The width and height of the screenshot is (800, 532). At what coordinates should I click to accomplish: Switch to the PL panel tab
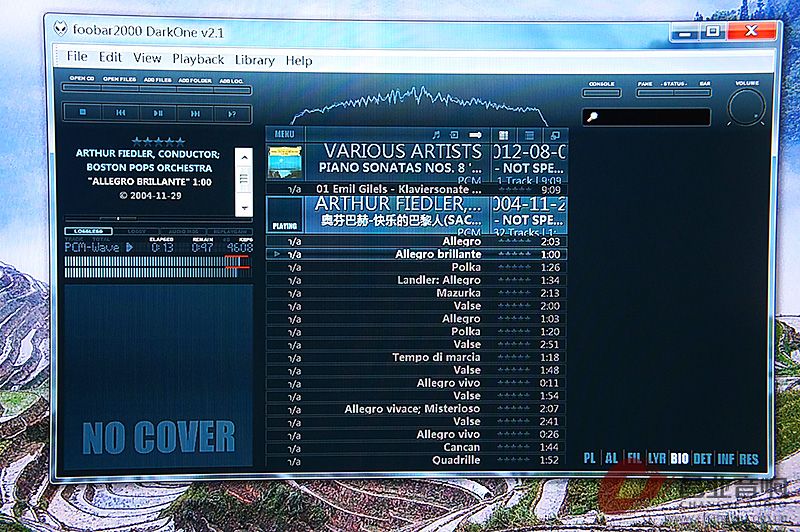(x=589, y=458)
